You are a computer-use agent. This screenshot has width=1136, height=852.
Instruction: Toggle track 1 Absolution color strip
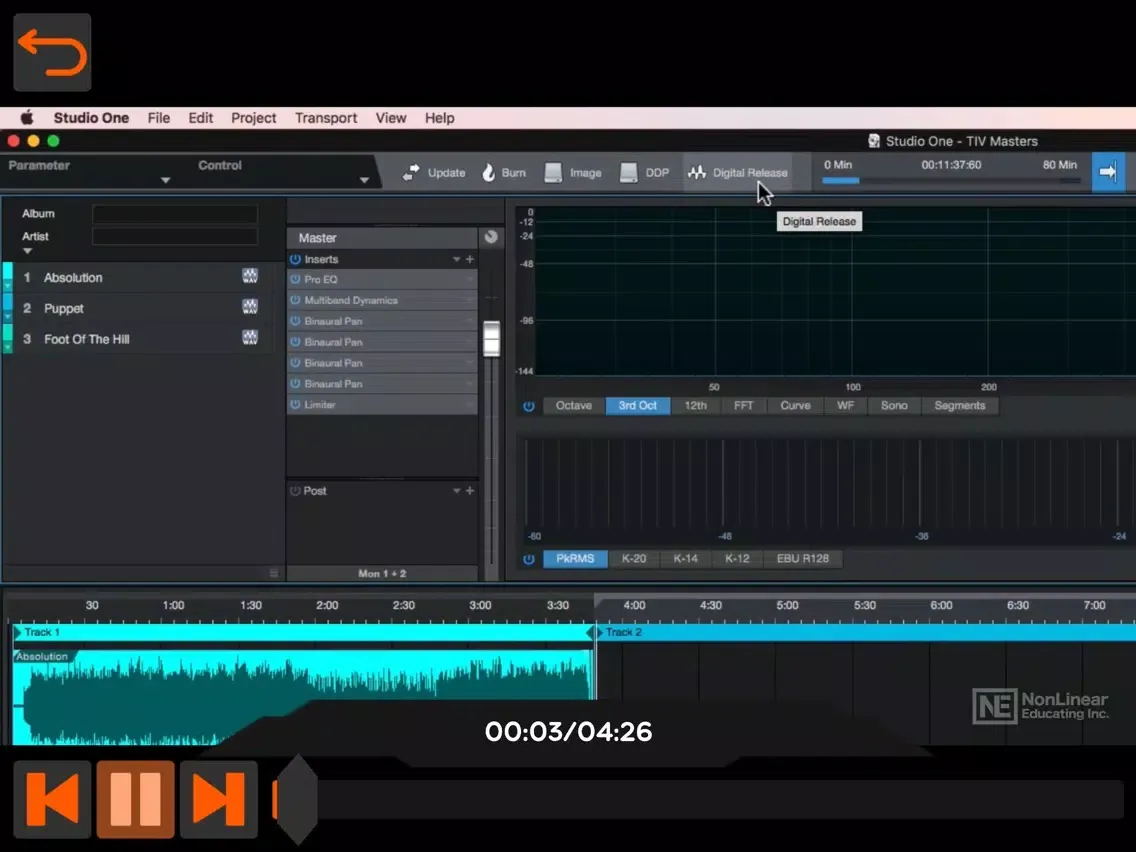click(8, 277)
